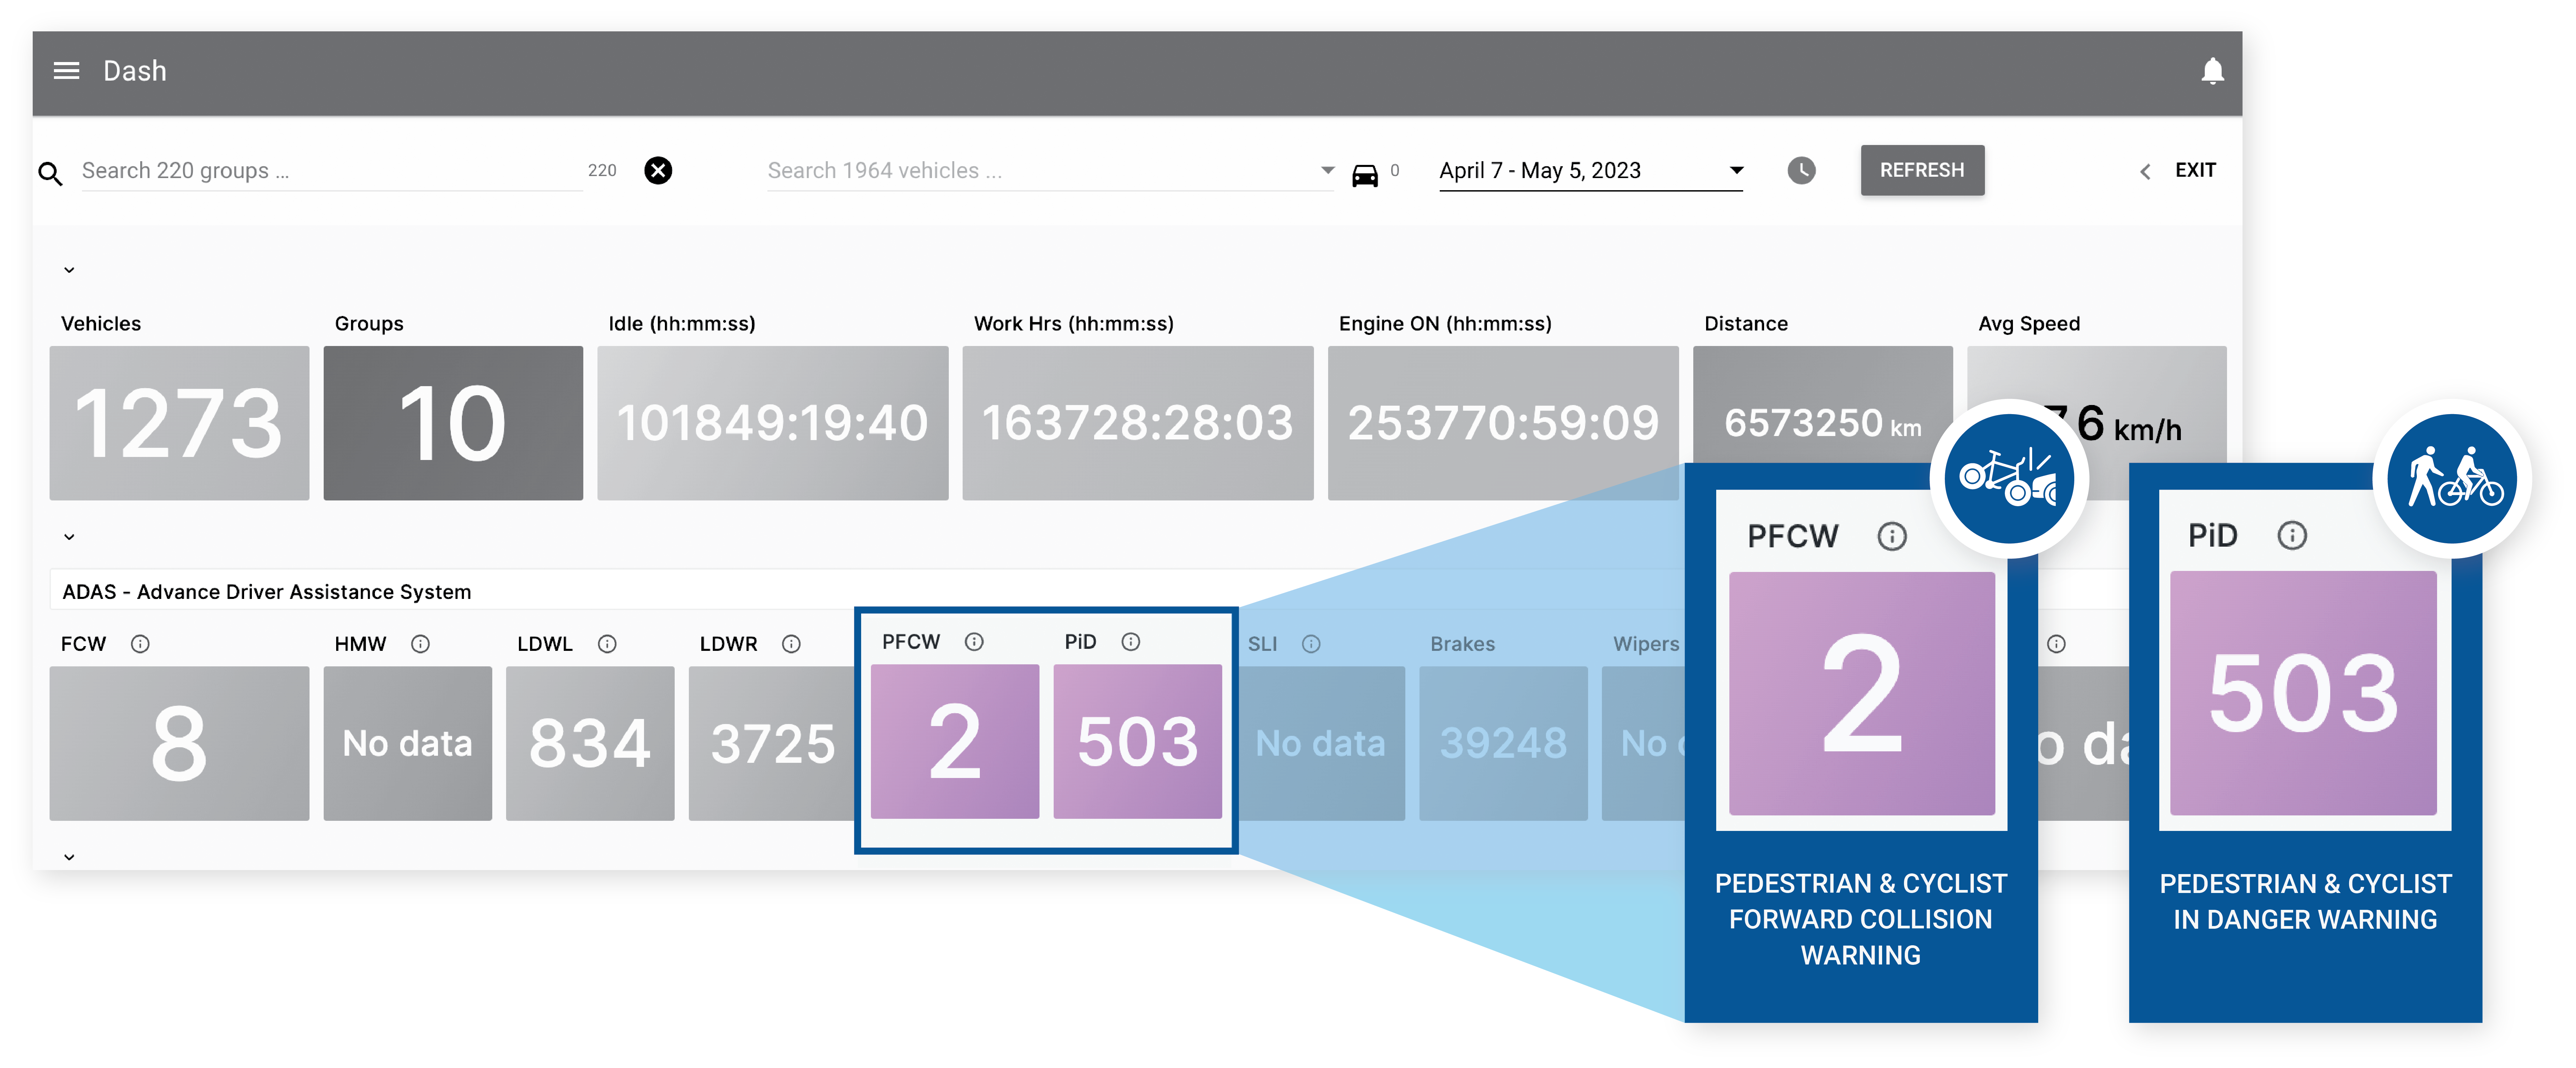
Task: Collapse the ADAS section chevron
Action: pos(69,537)
